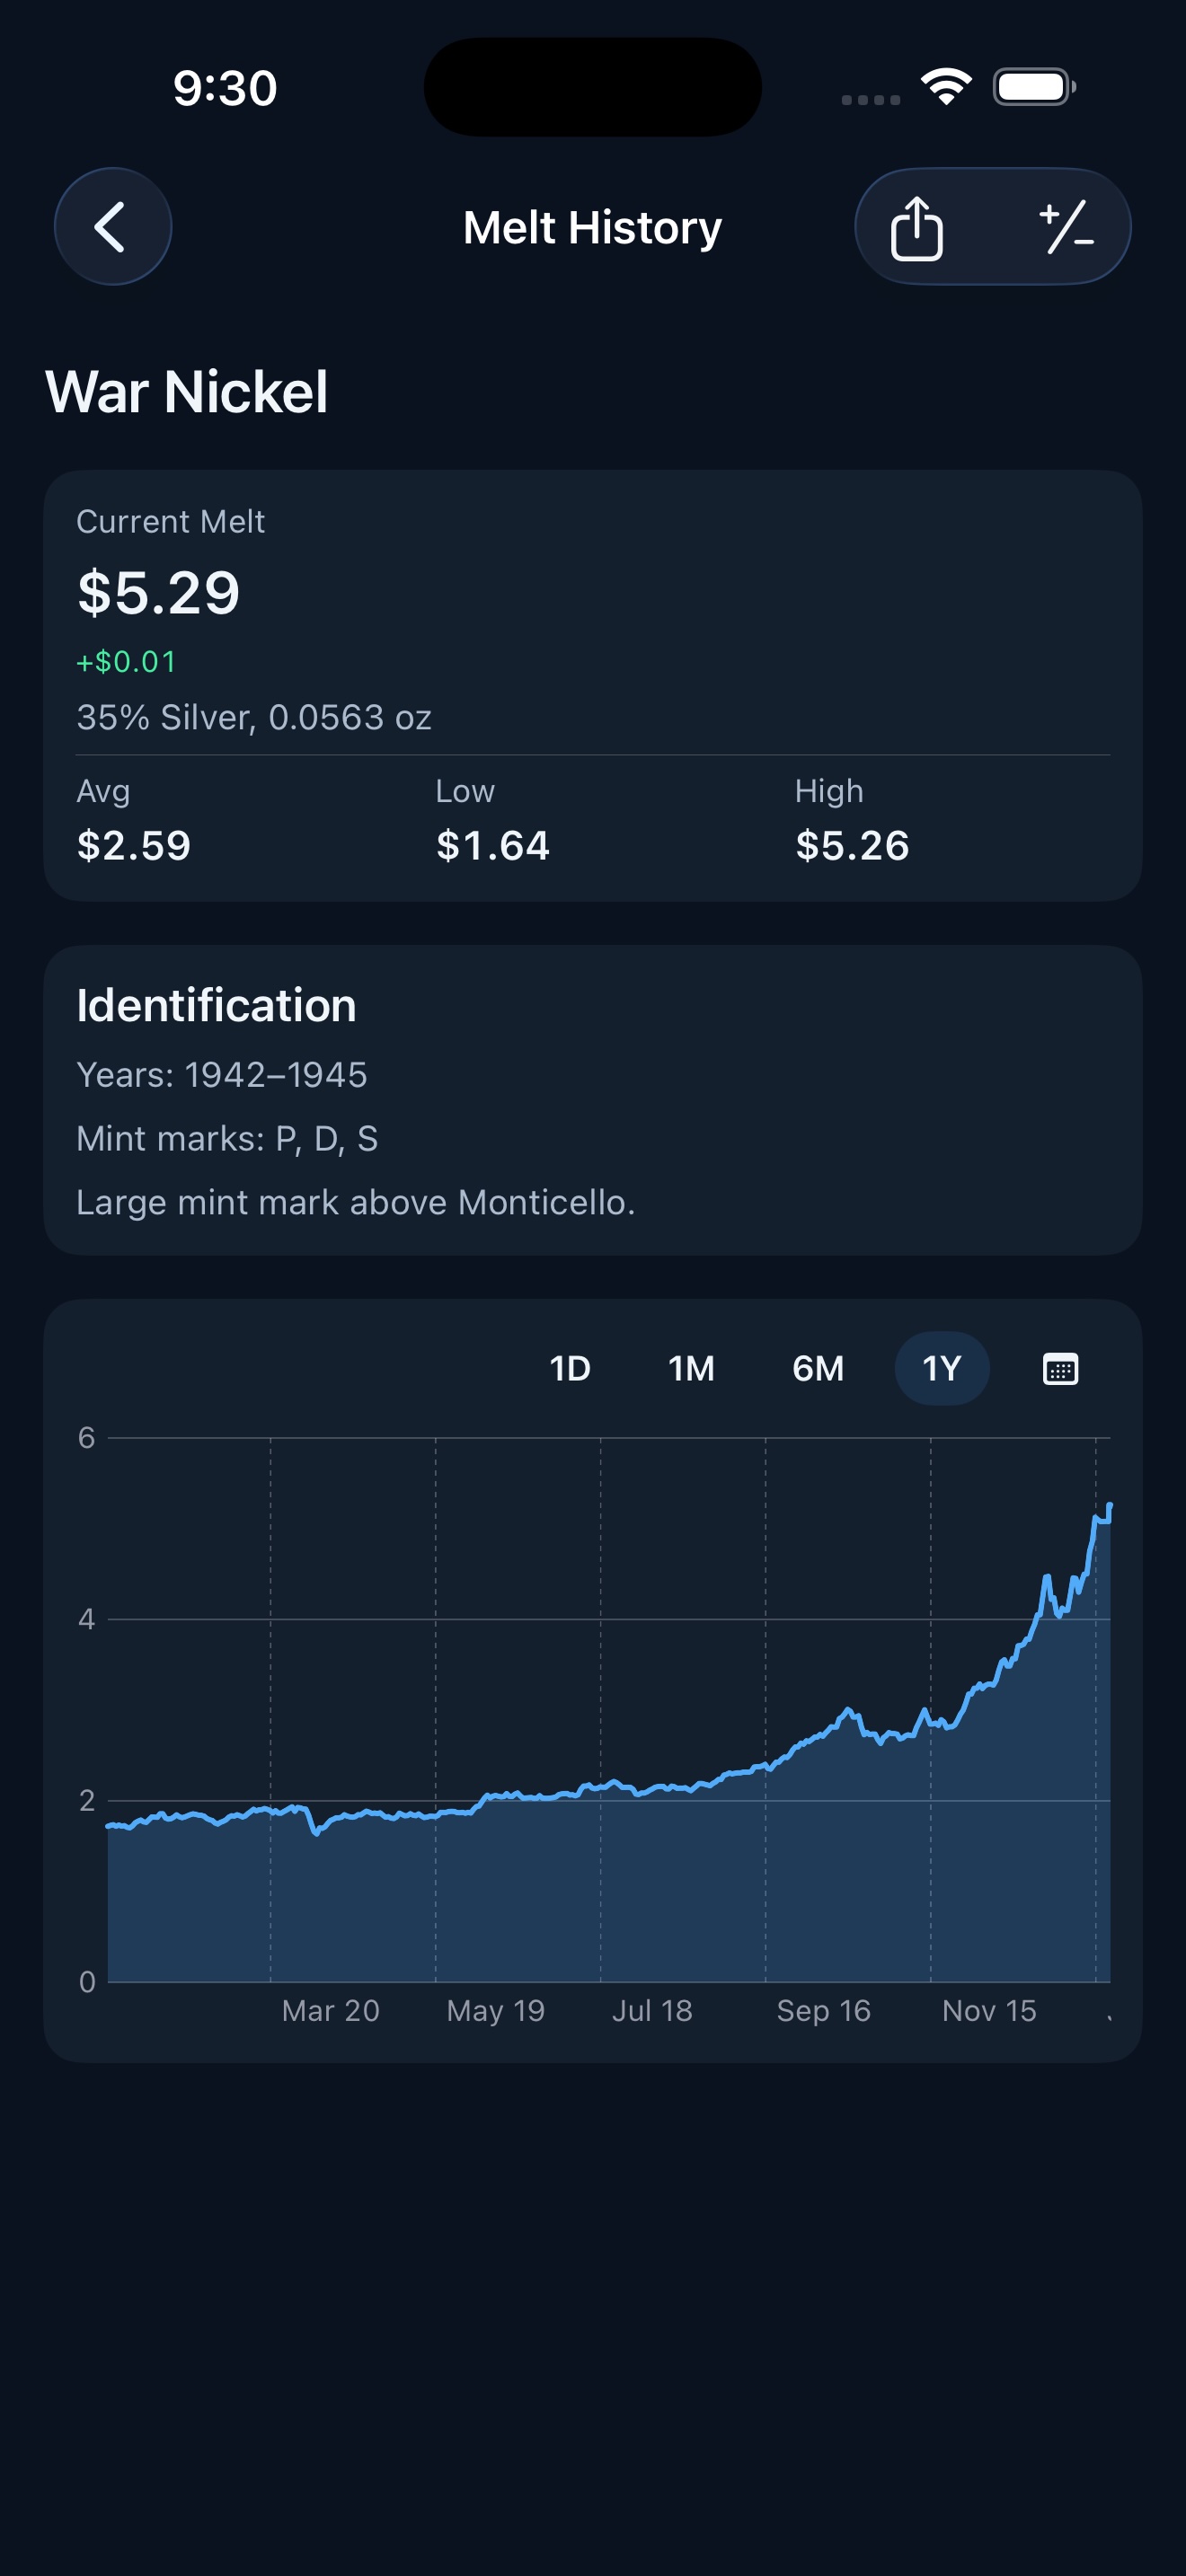Image resolution: width=1186 pixels, height=2576 pixels.
Task: Tap the Avg $2.59 statistic
Action: (x=134, y=845)
